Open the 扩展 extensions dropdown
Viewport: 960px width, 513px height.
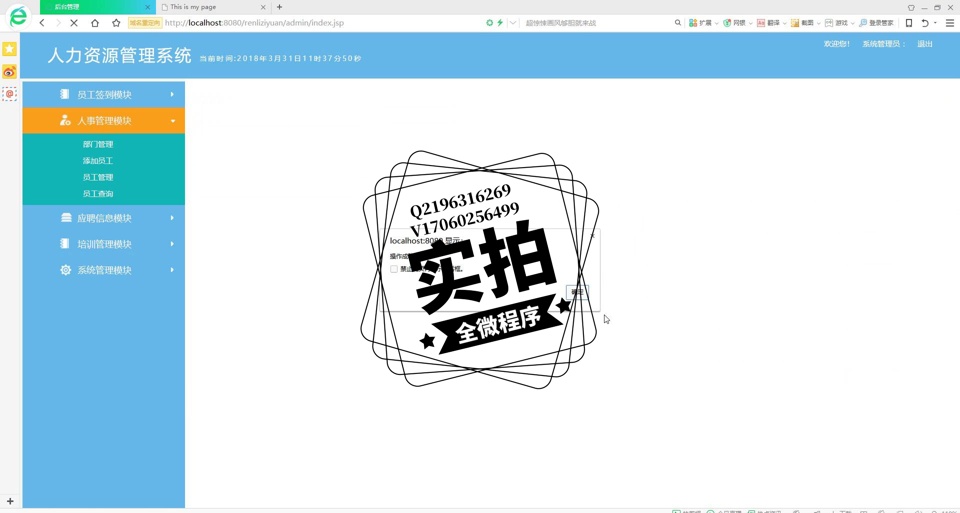coord(704,22)
